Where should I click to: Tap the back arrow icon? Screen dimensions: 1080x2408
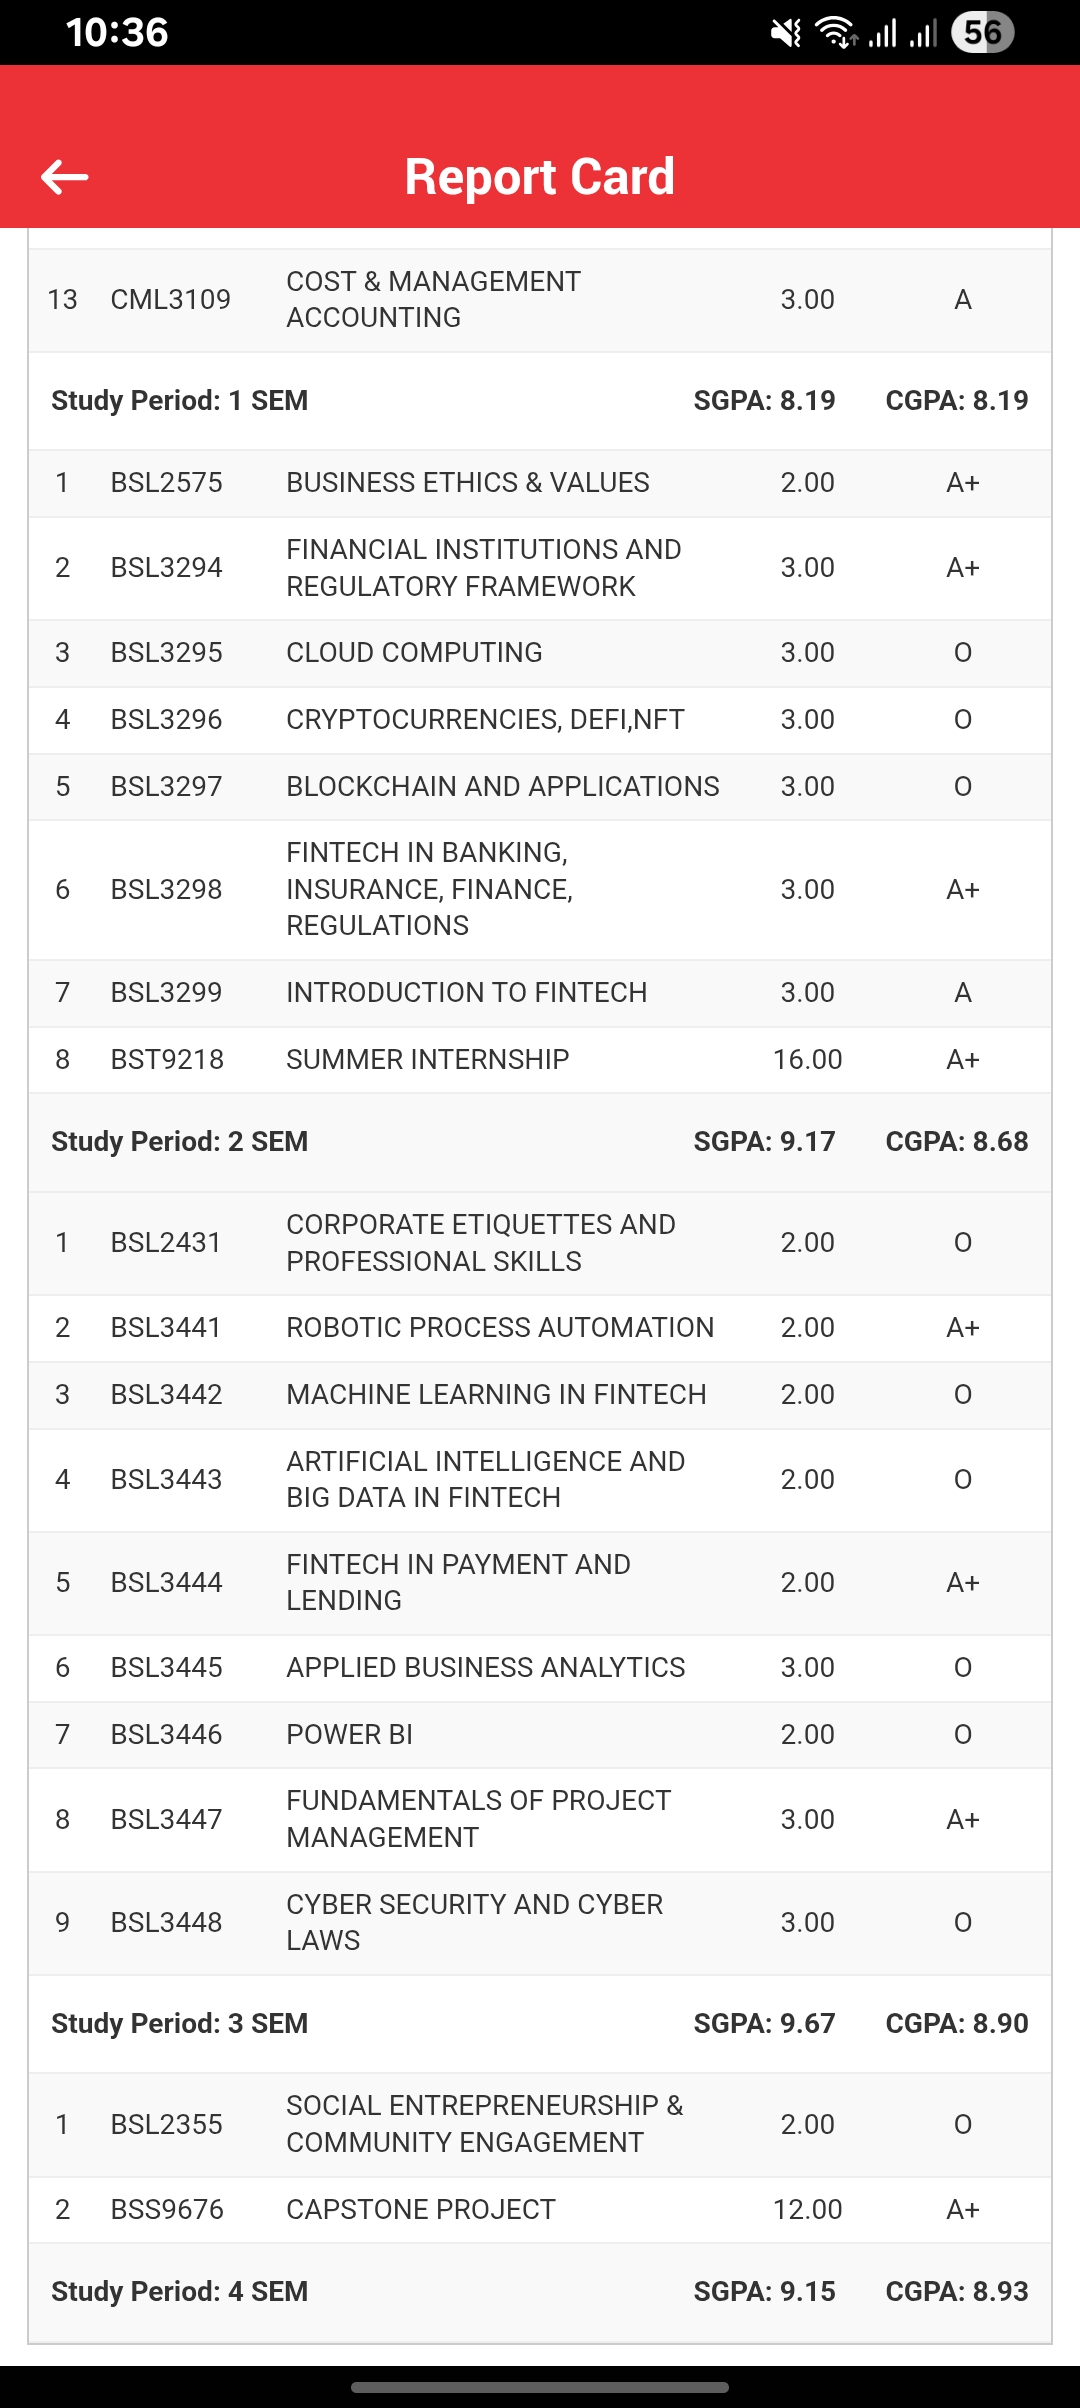pyautogui.click(x=65, y=177)
